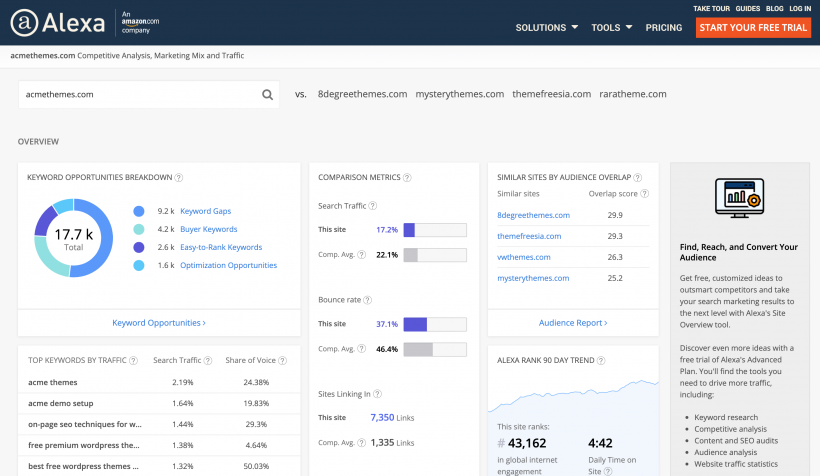The height and width of the screenshot is (476, 820).
Task: Click the keyword breakdown donut chart
Action: 74,238
